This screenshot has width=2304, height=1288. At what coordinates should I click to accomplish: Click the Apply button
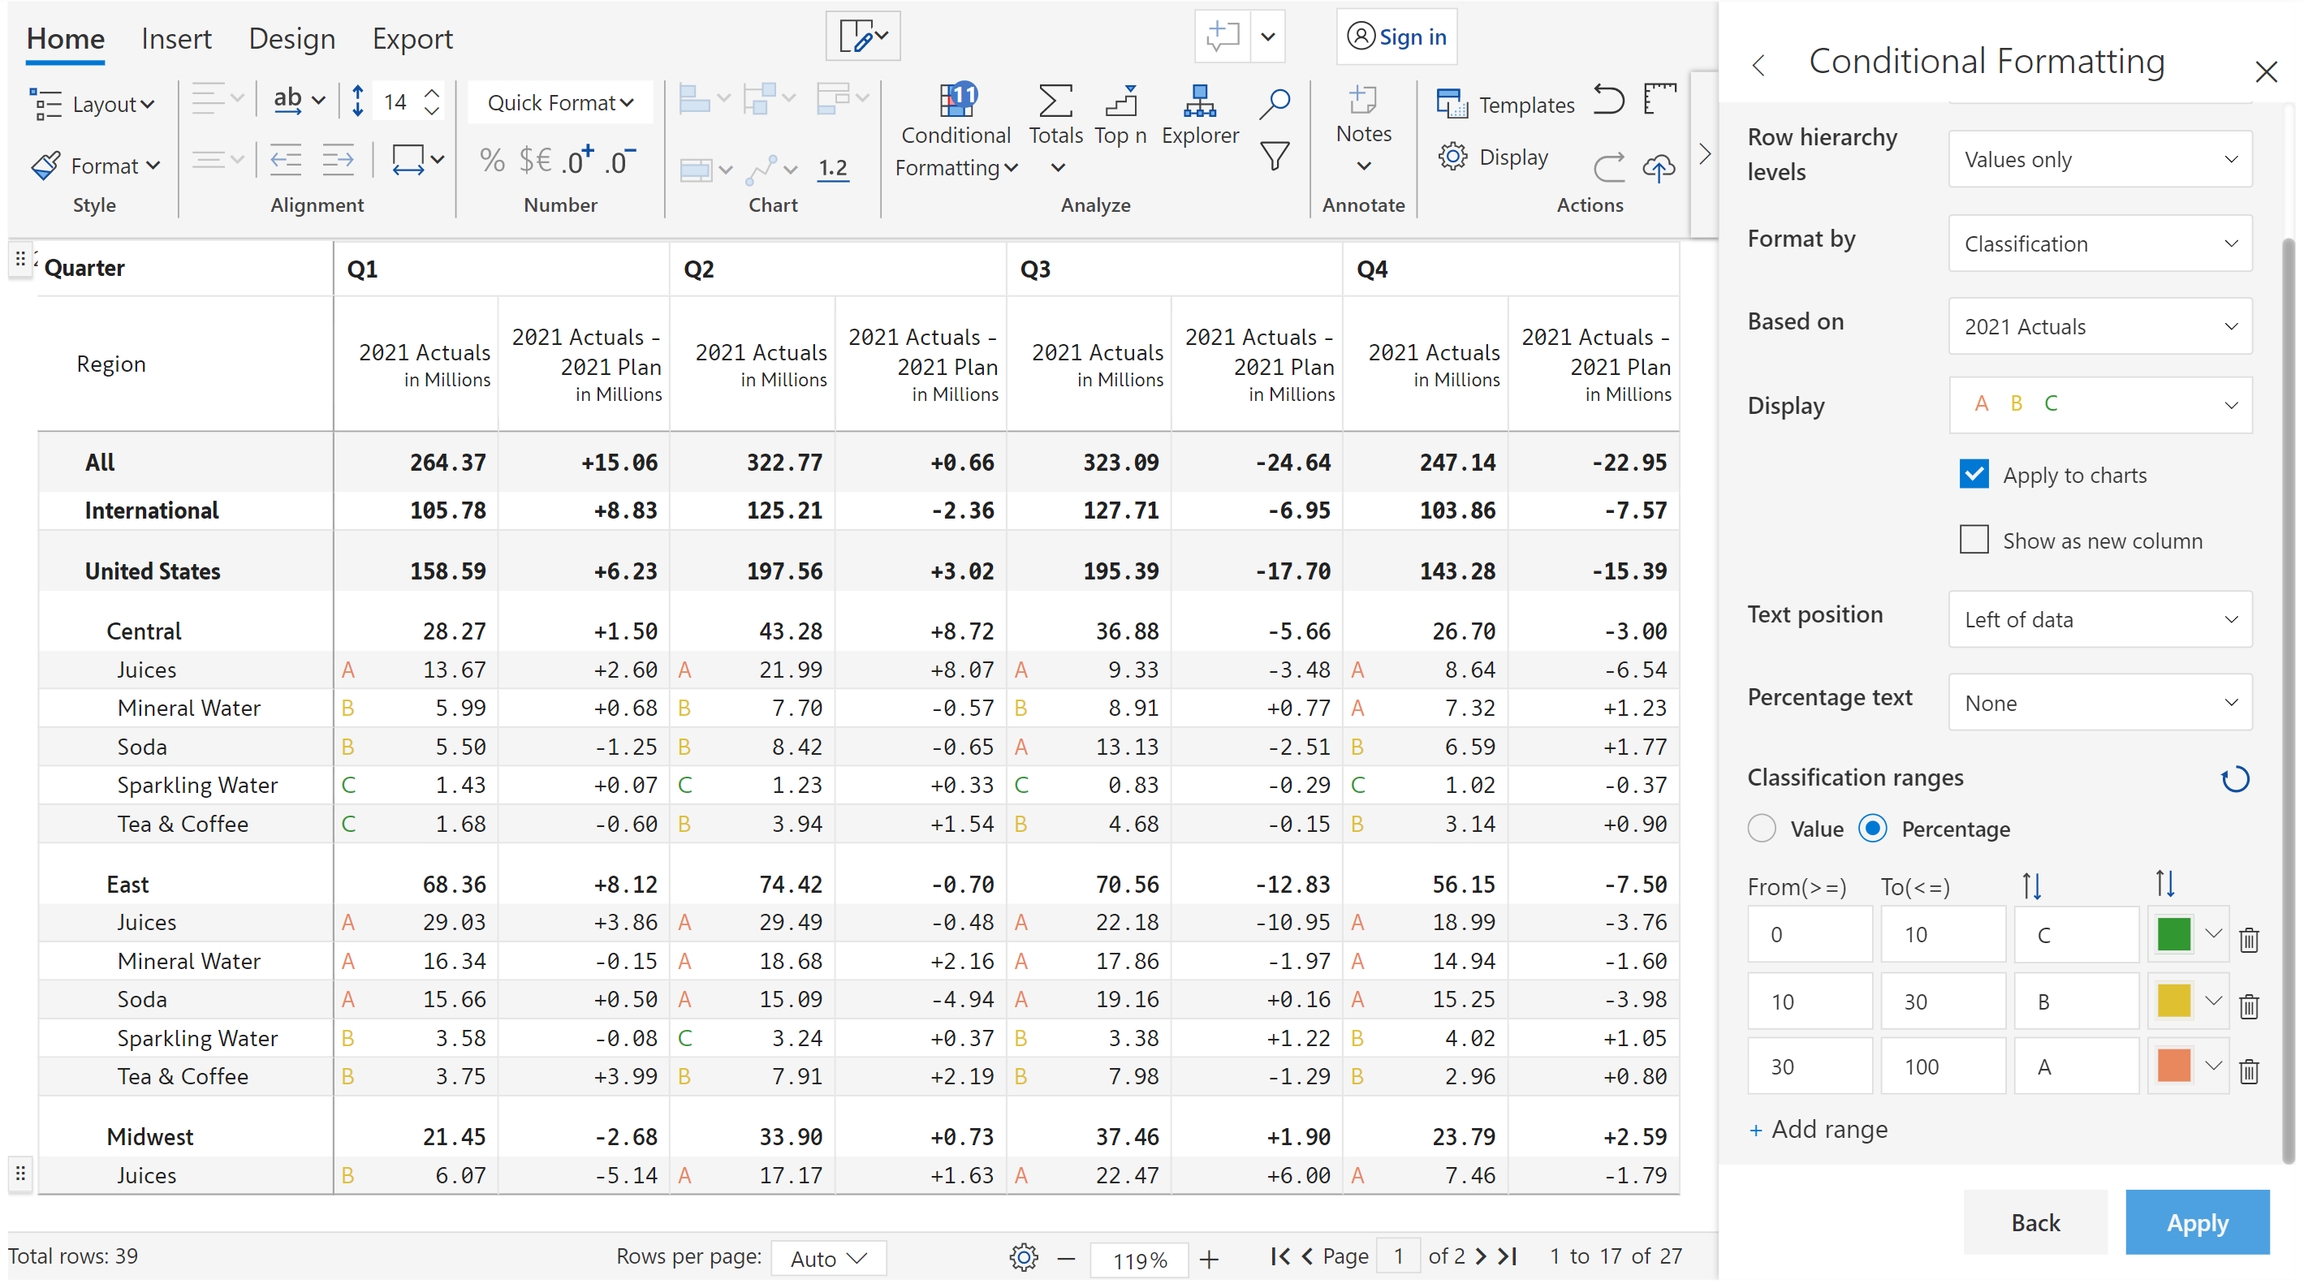[2197, 1222]
